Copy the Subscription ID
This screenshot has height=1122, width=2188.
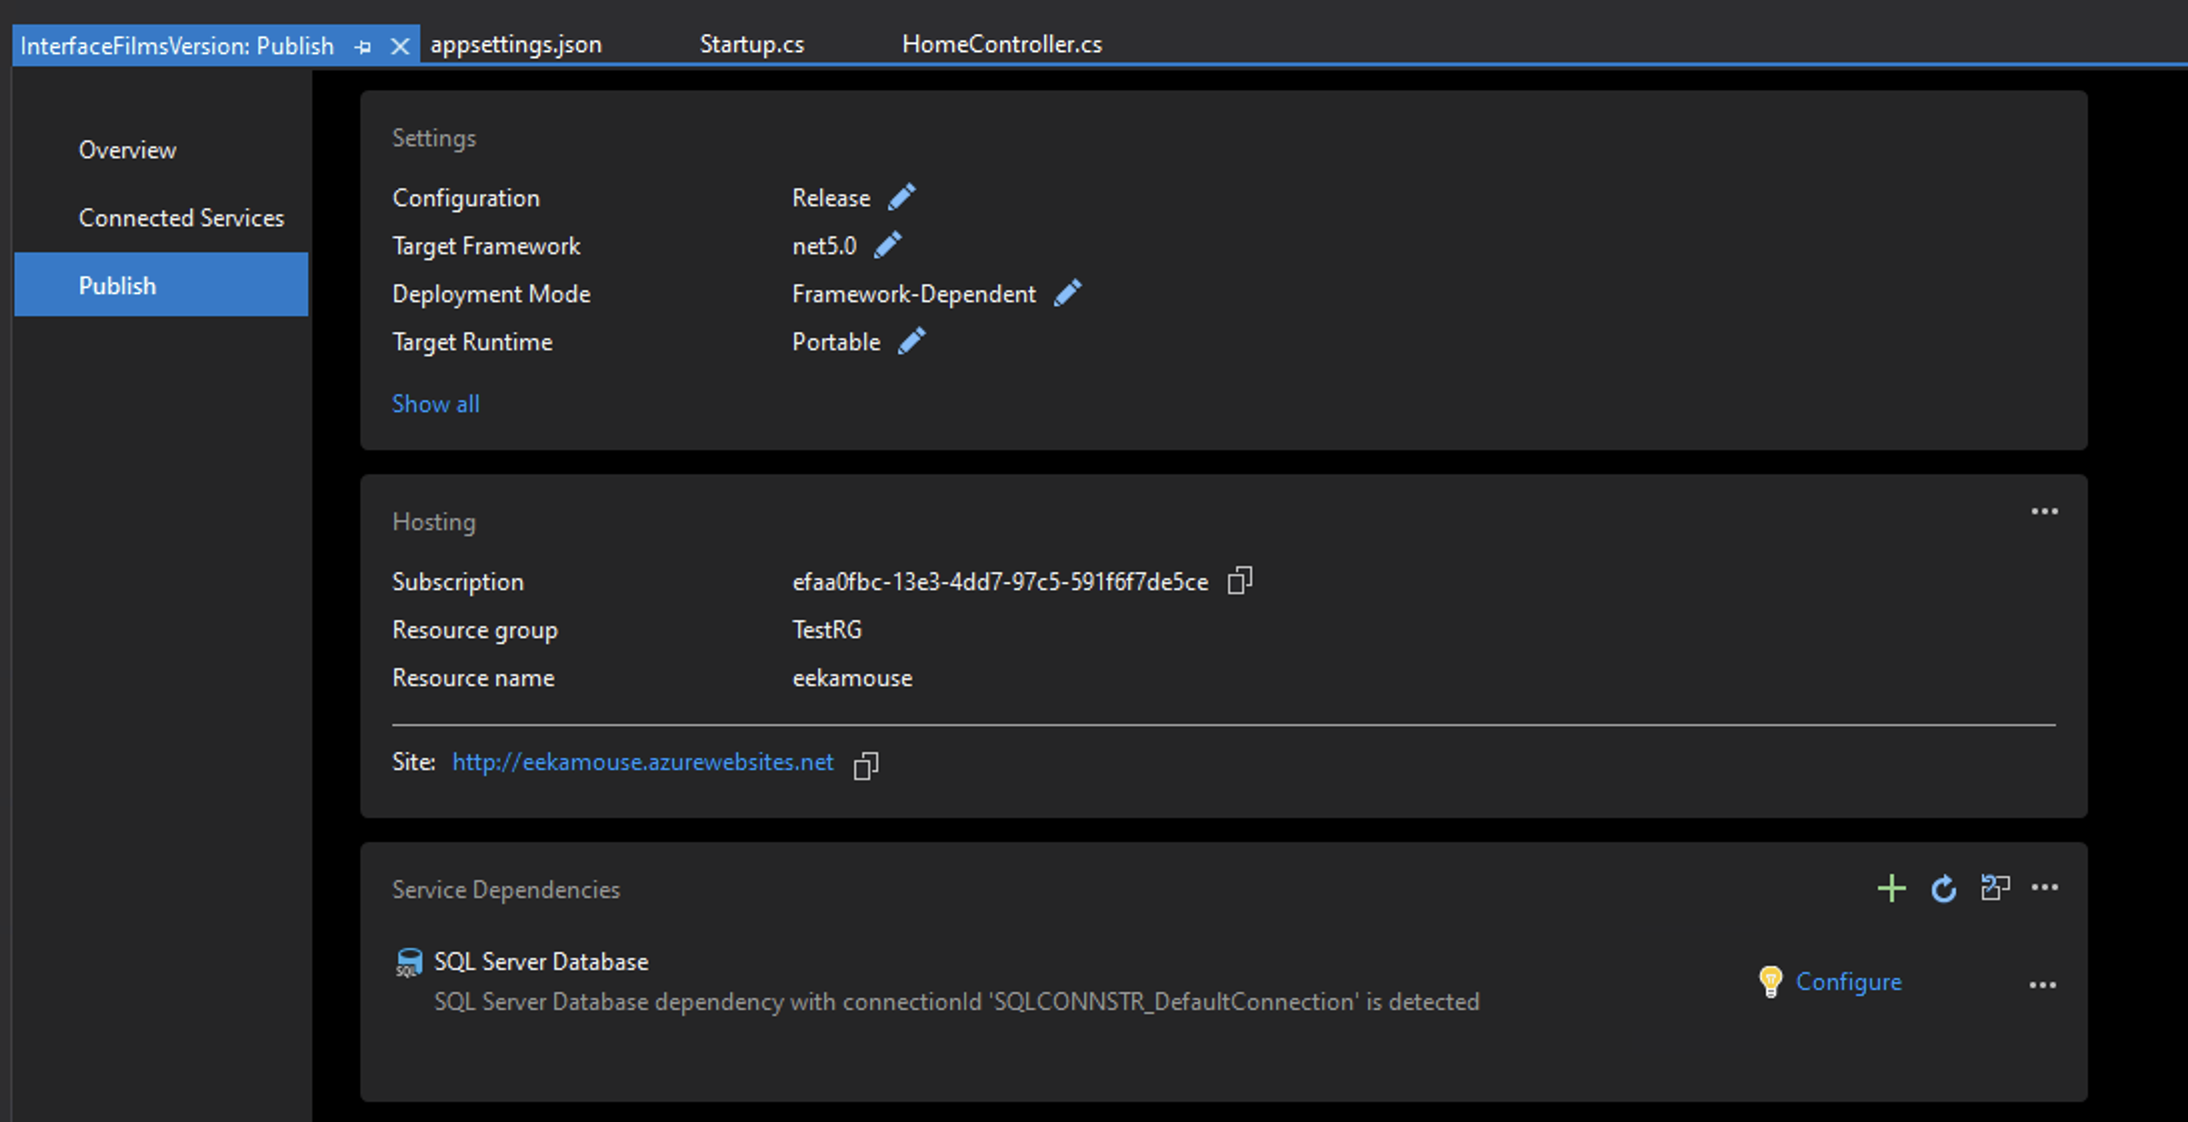1240,580
